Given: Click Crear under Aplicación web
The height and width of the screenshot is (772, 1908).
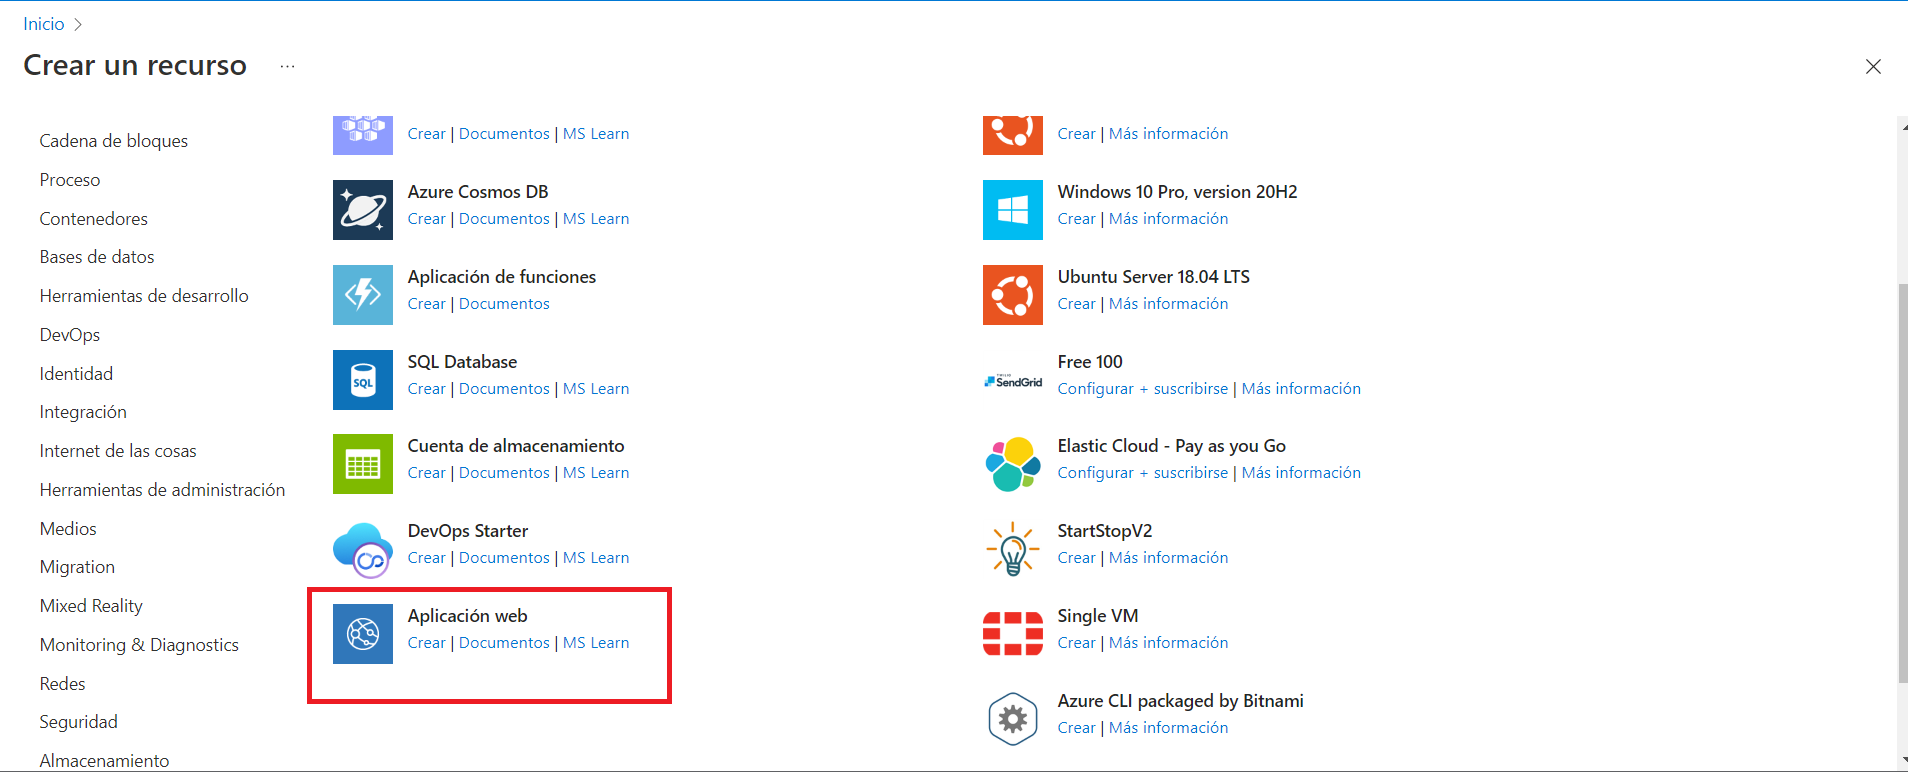Looking at the screenshot, I should (427, 643).
